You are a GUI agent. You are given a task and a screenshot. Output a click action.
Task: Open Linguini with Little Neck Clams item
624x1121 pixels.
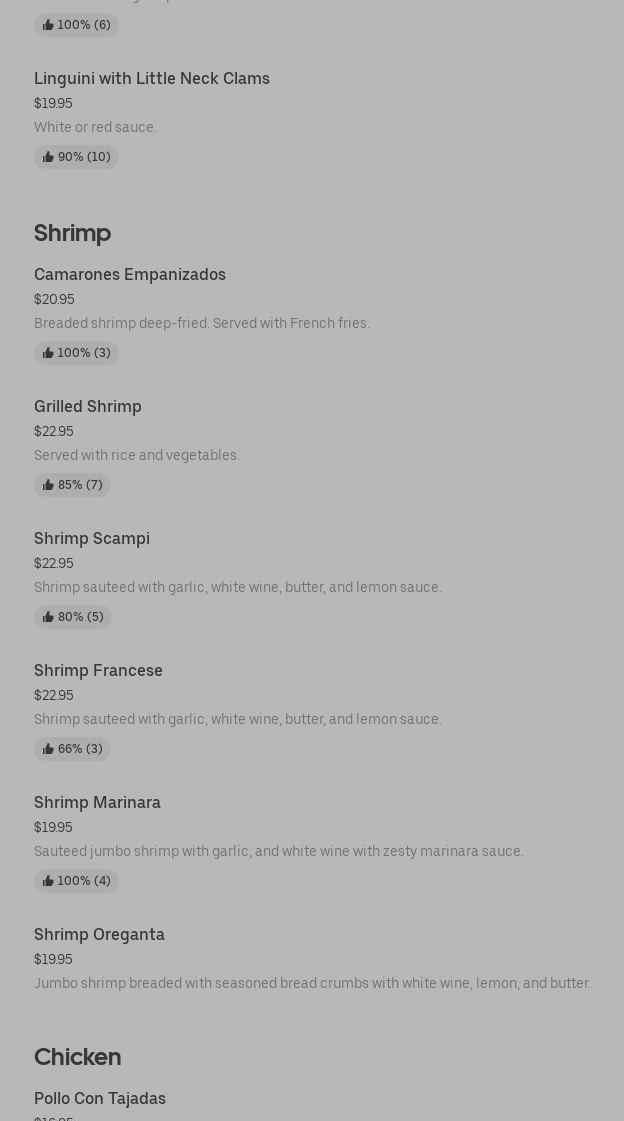(152, 78)
